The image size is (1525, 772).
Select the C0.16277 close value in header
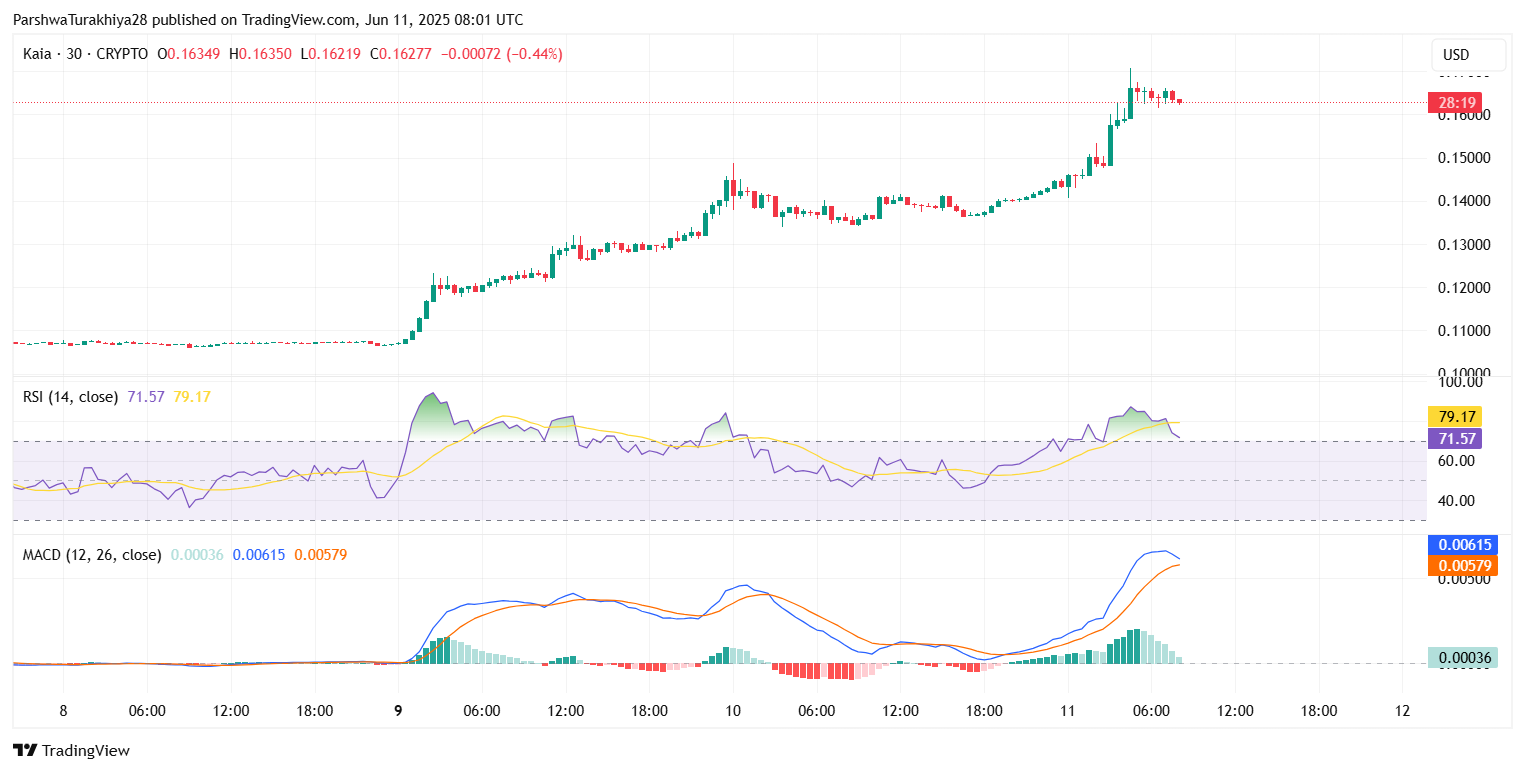pyautogui.click(x=400, y=54)
